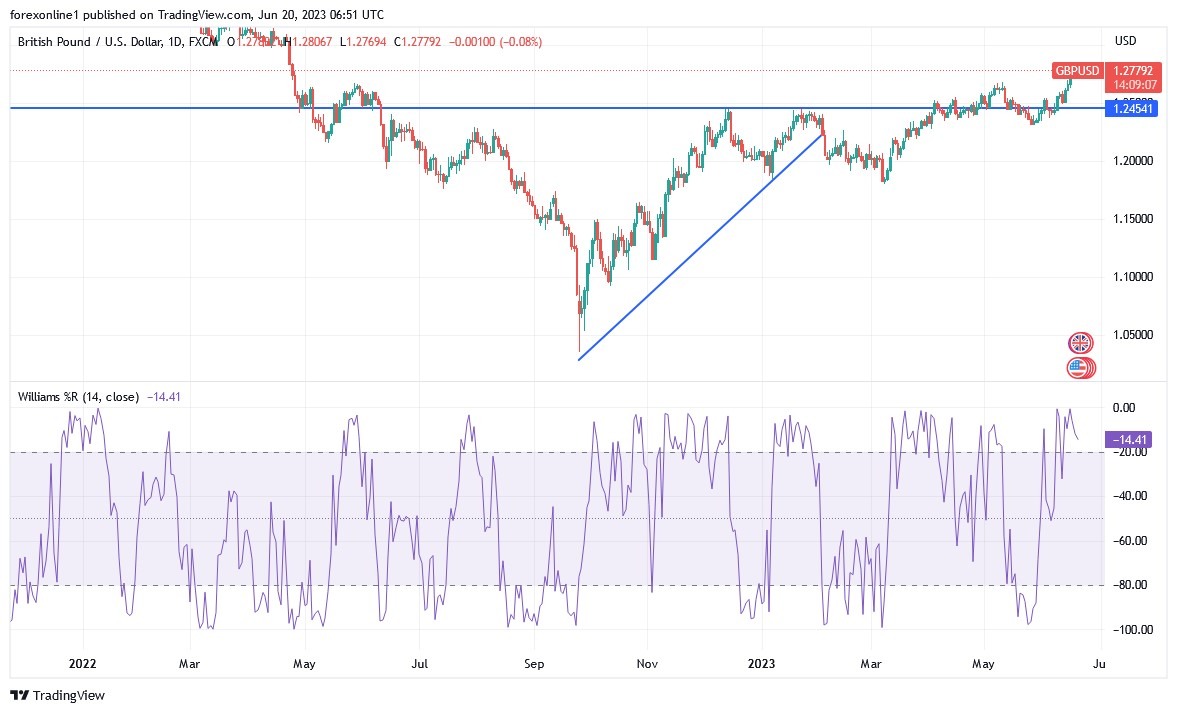This screenshot has height=713, width=1177.
Task: Click the red 1.27792 price tag
Action: [1133, 71]
